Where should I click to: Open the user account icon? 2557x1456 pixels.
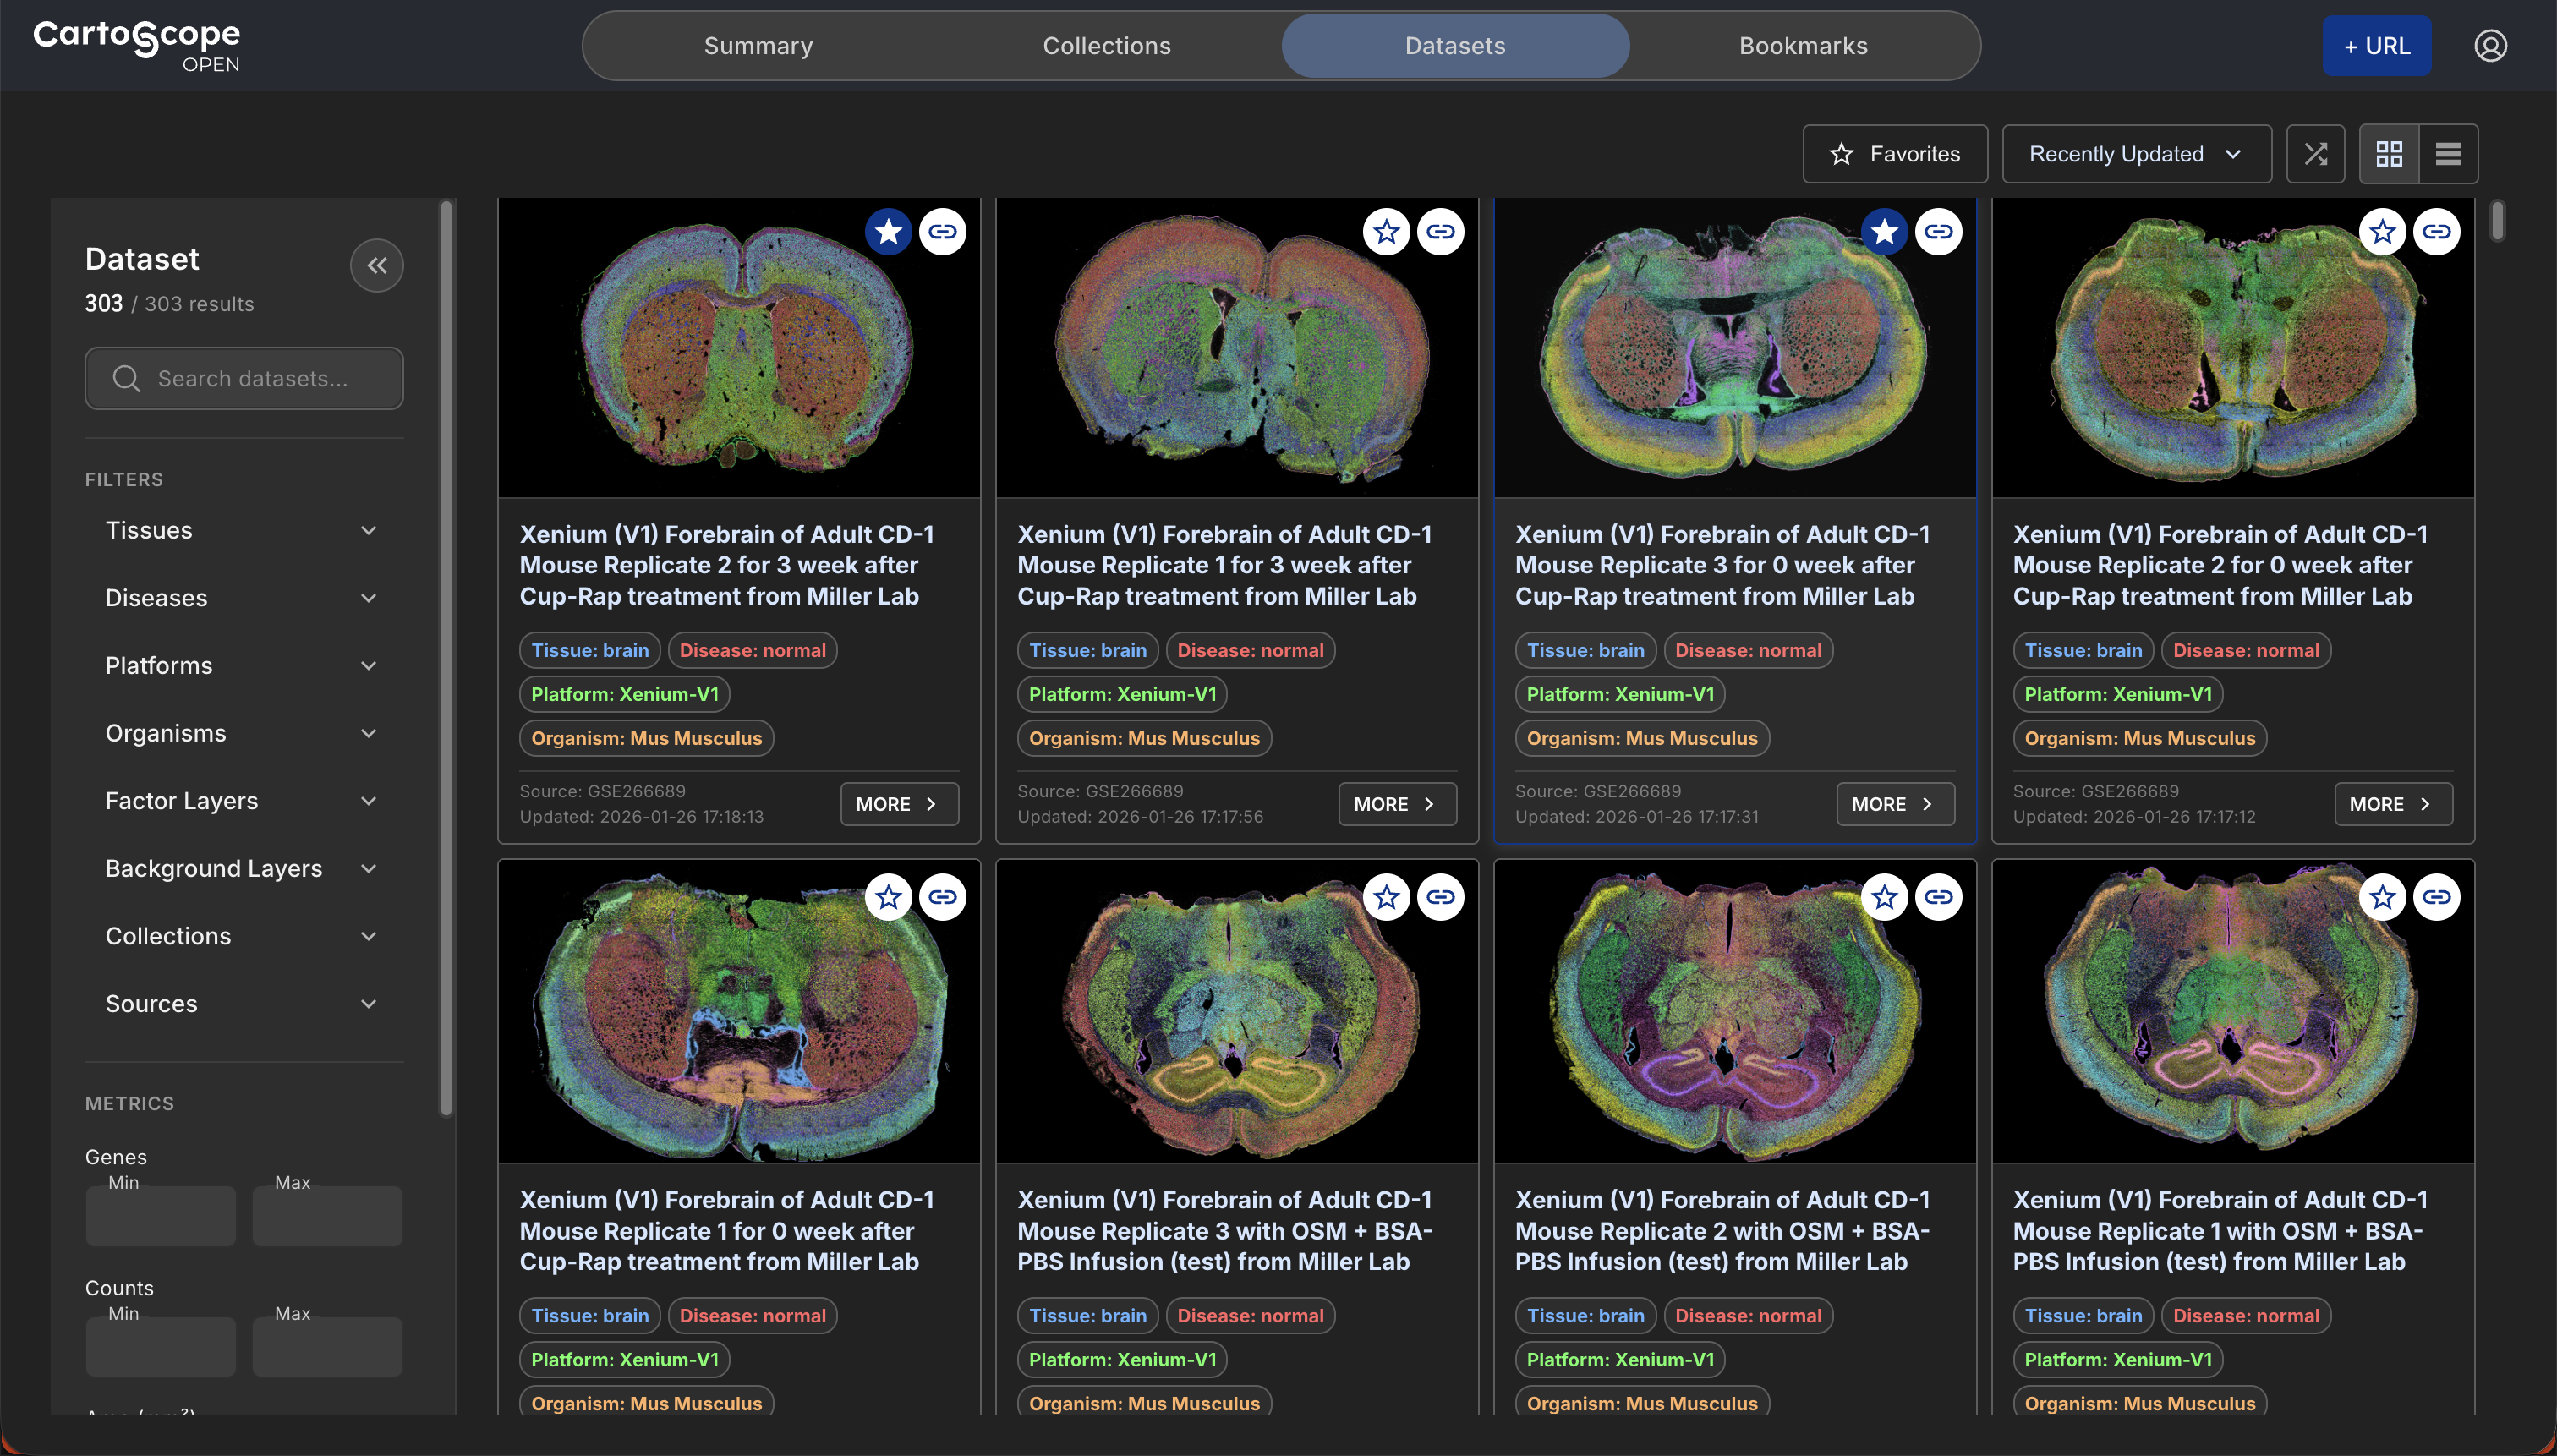2489,45
